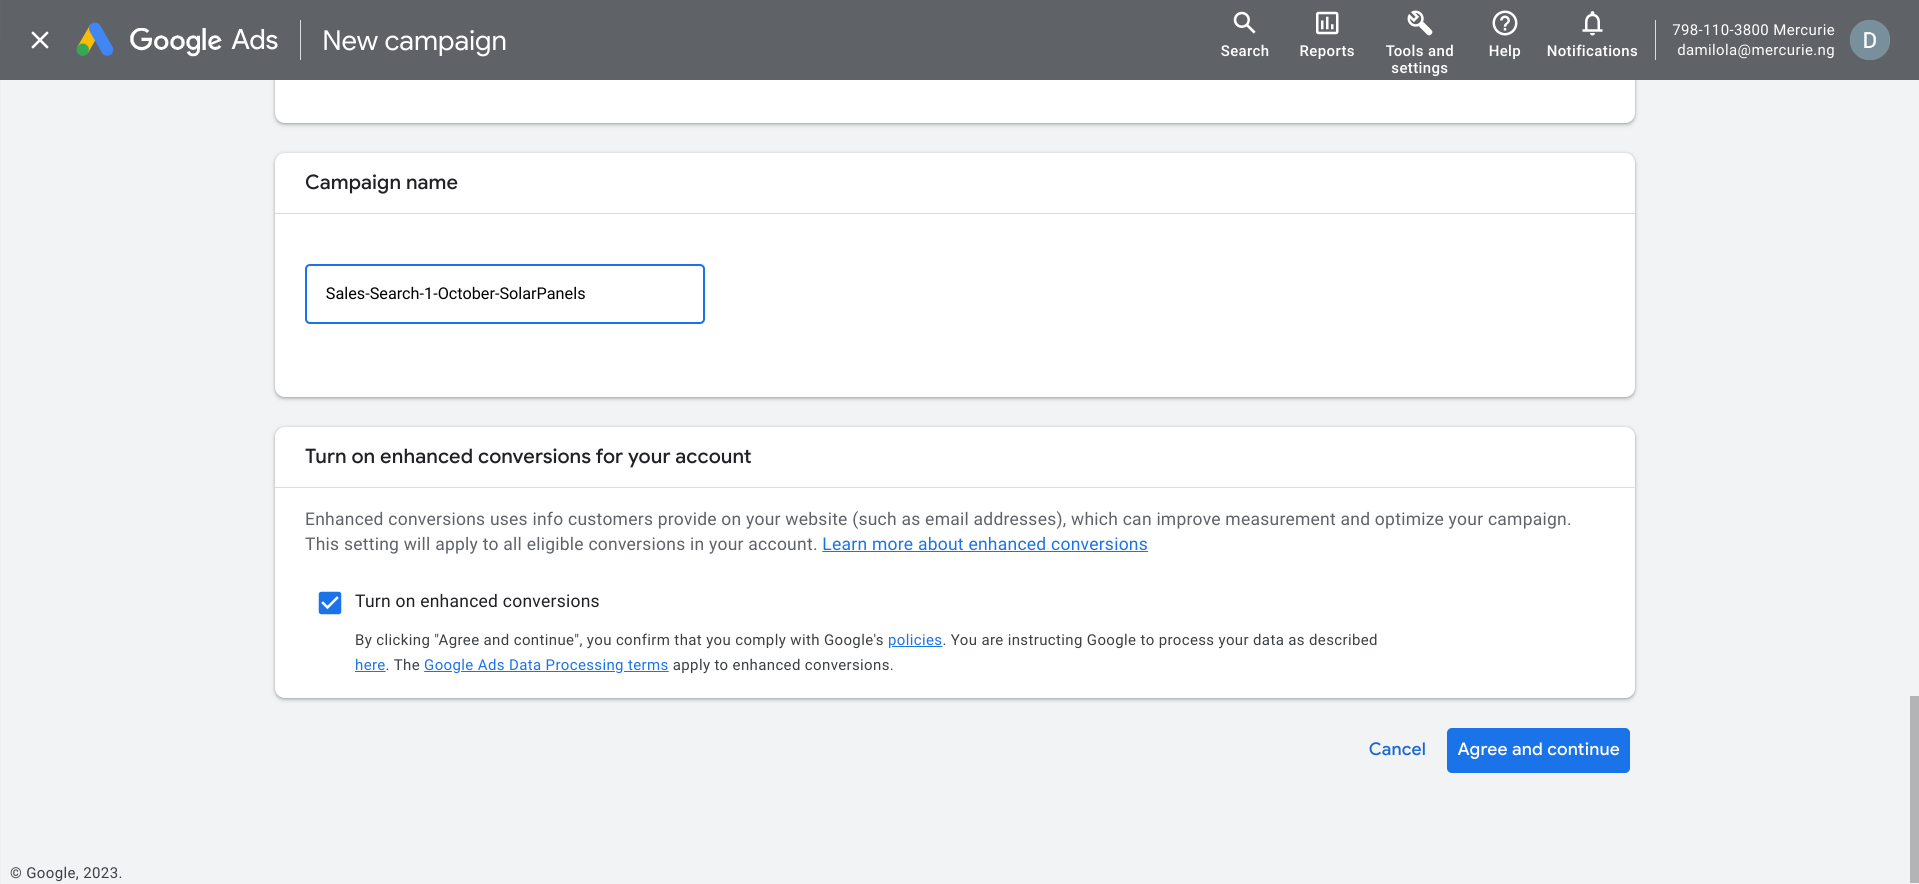This screenshot has width=1919, height=884.
Task: Click the New campaign page title
Action: (x=414, y=41)
